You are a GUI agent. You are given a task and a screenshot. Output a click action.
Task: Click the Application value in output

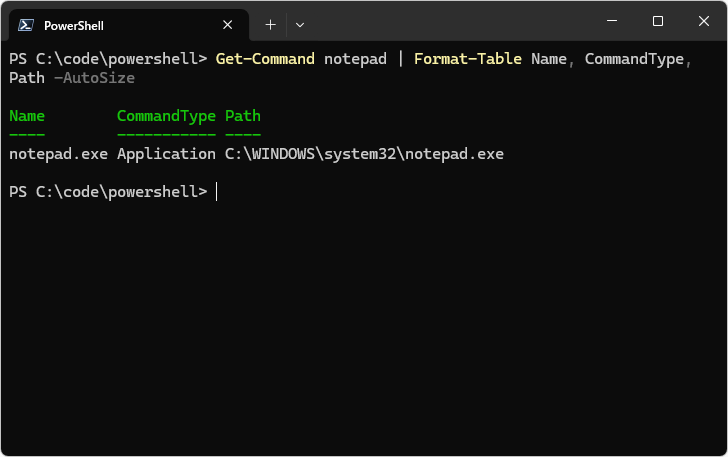pos(166,154)
